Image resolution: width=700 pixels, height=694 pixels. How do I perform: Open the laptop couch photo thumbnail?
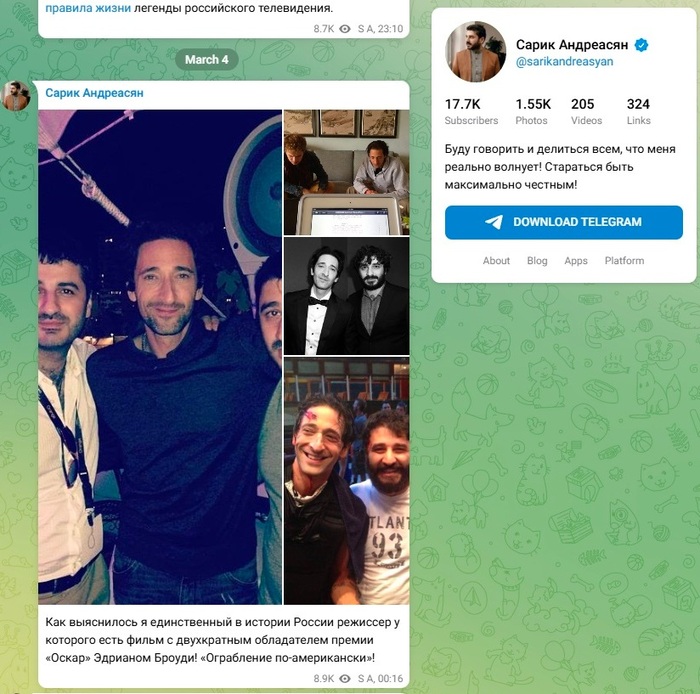pos(346,172)
